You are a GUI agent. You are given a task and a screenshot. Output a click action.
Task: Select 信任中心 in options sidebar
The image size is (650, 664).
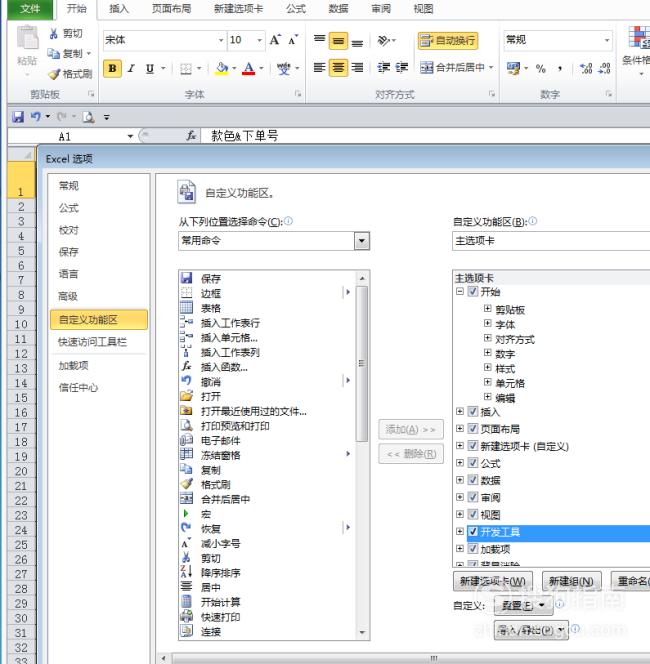point(78,387)
